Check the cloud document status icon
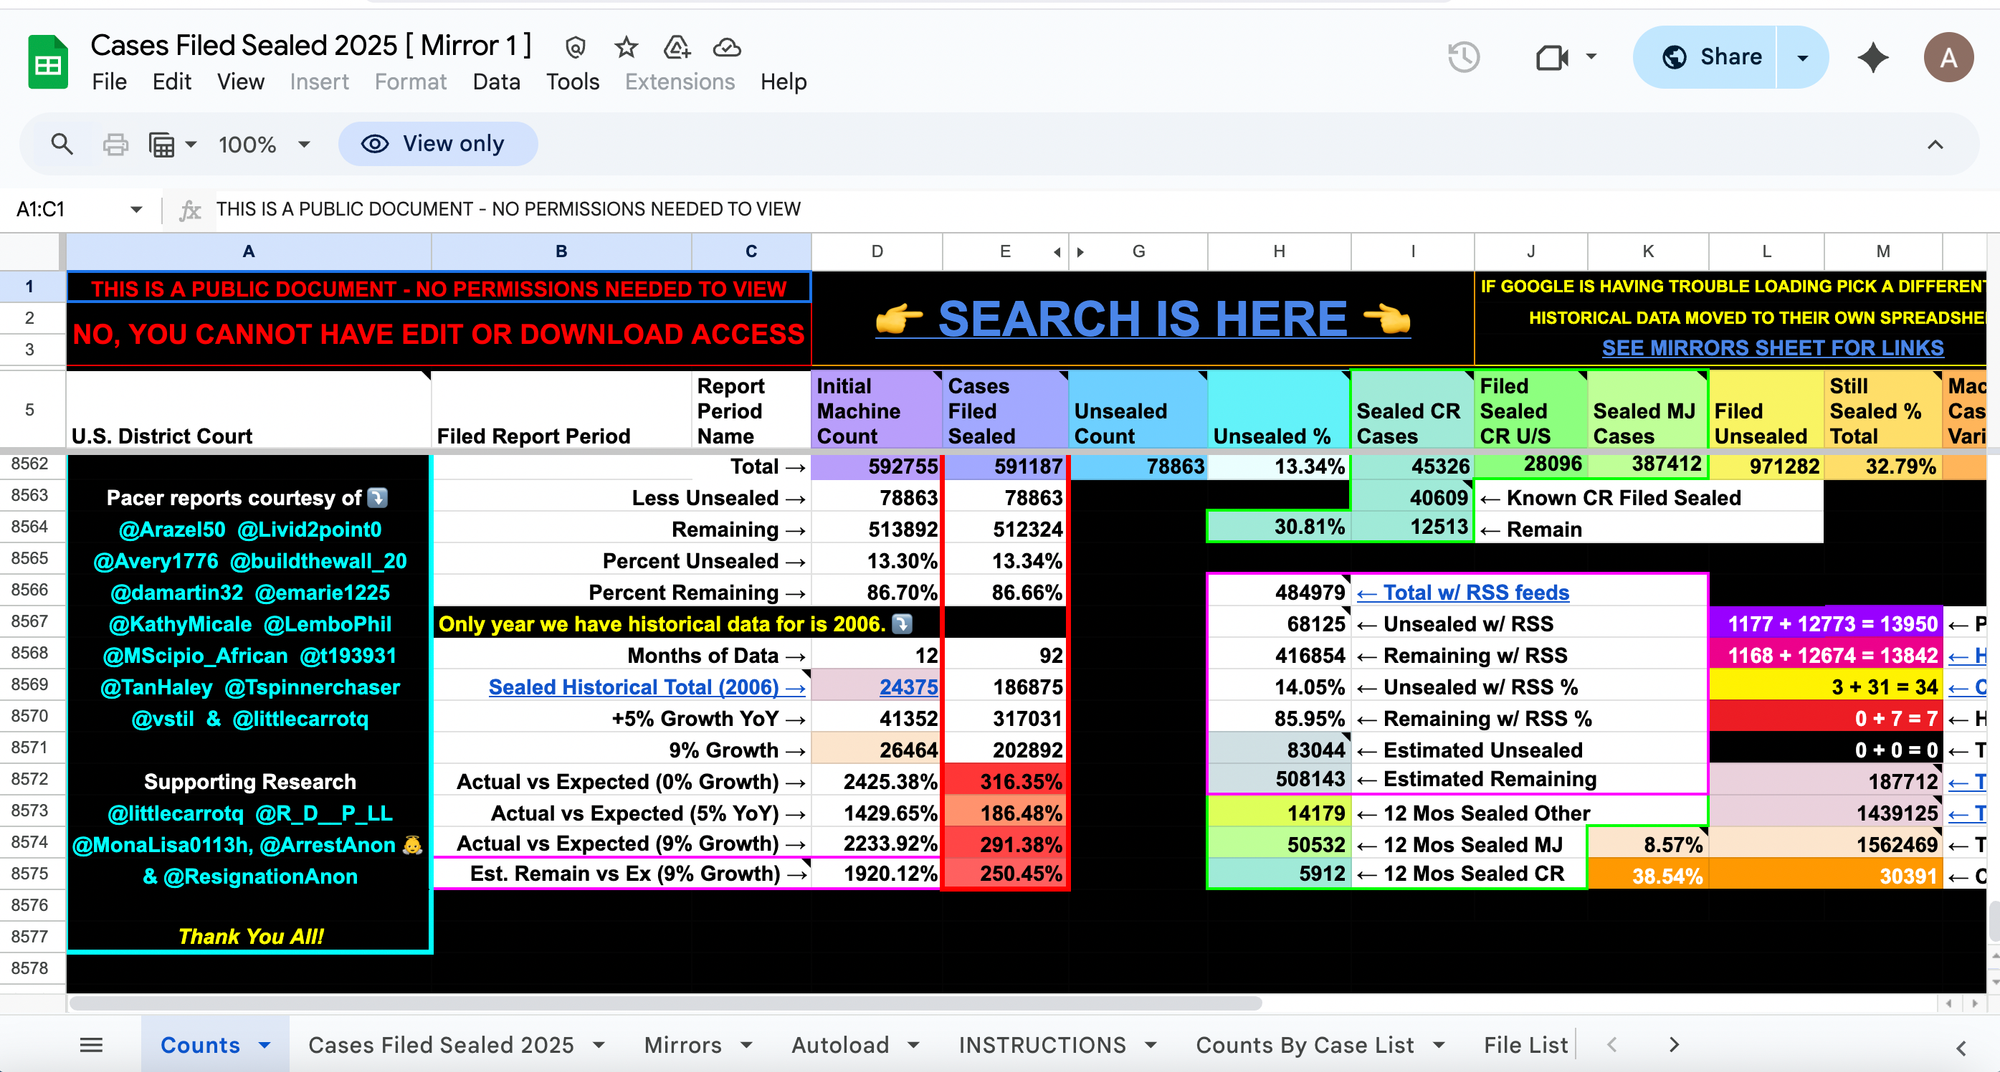Screen dimensions: 2000x1072 [x=727, y=47]
